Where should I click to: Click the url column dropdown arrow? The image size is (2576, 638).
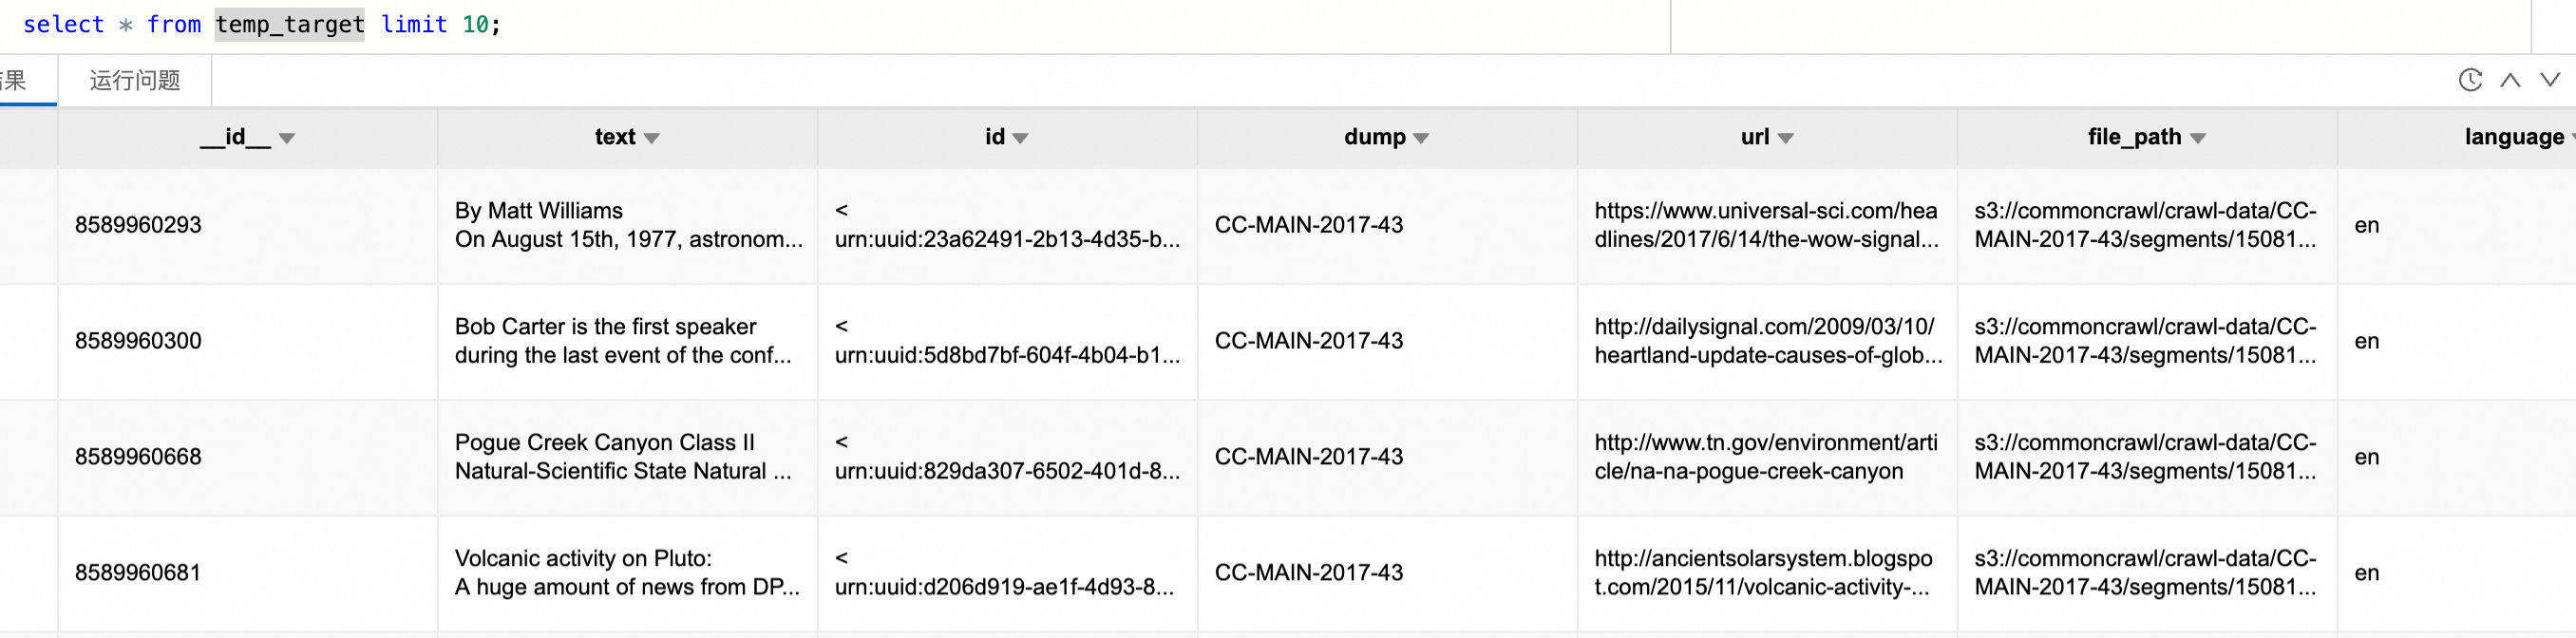click(1786, 138)
